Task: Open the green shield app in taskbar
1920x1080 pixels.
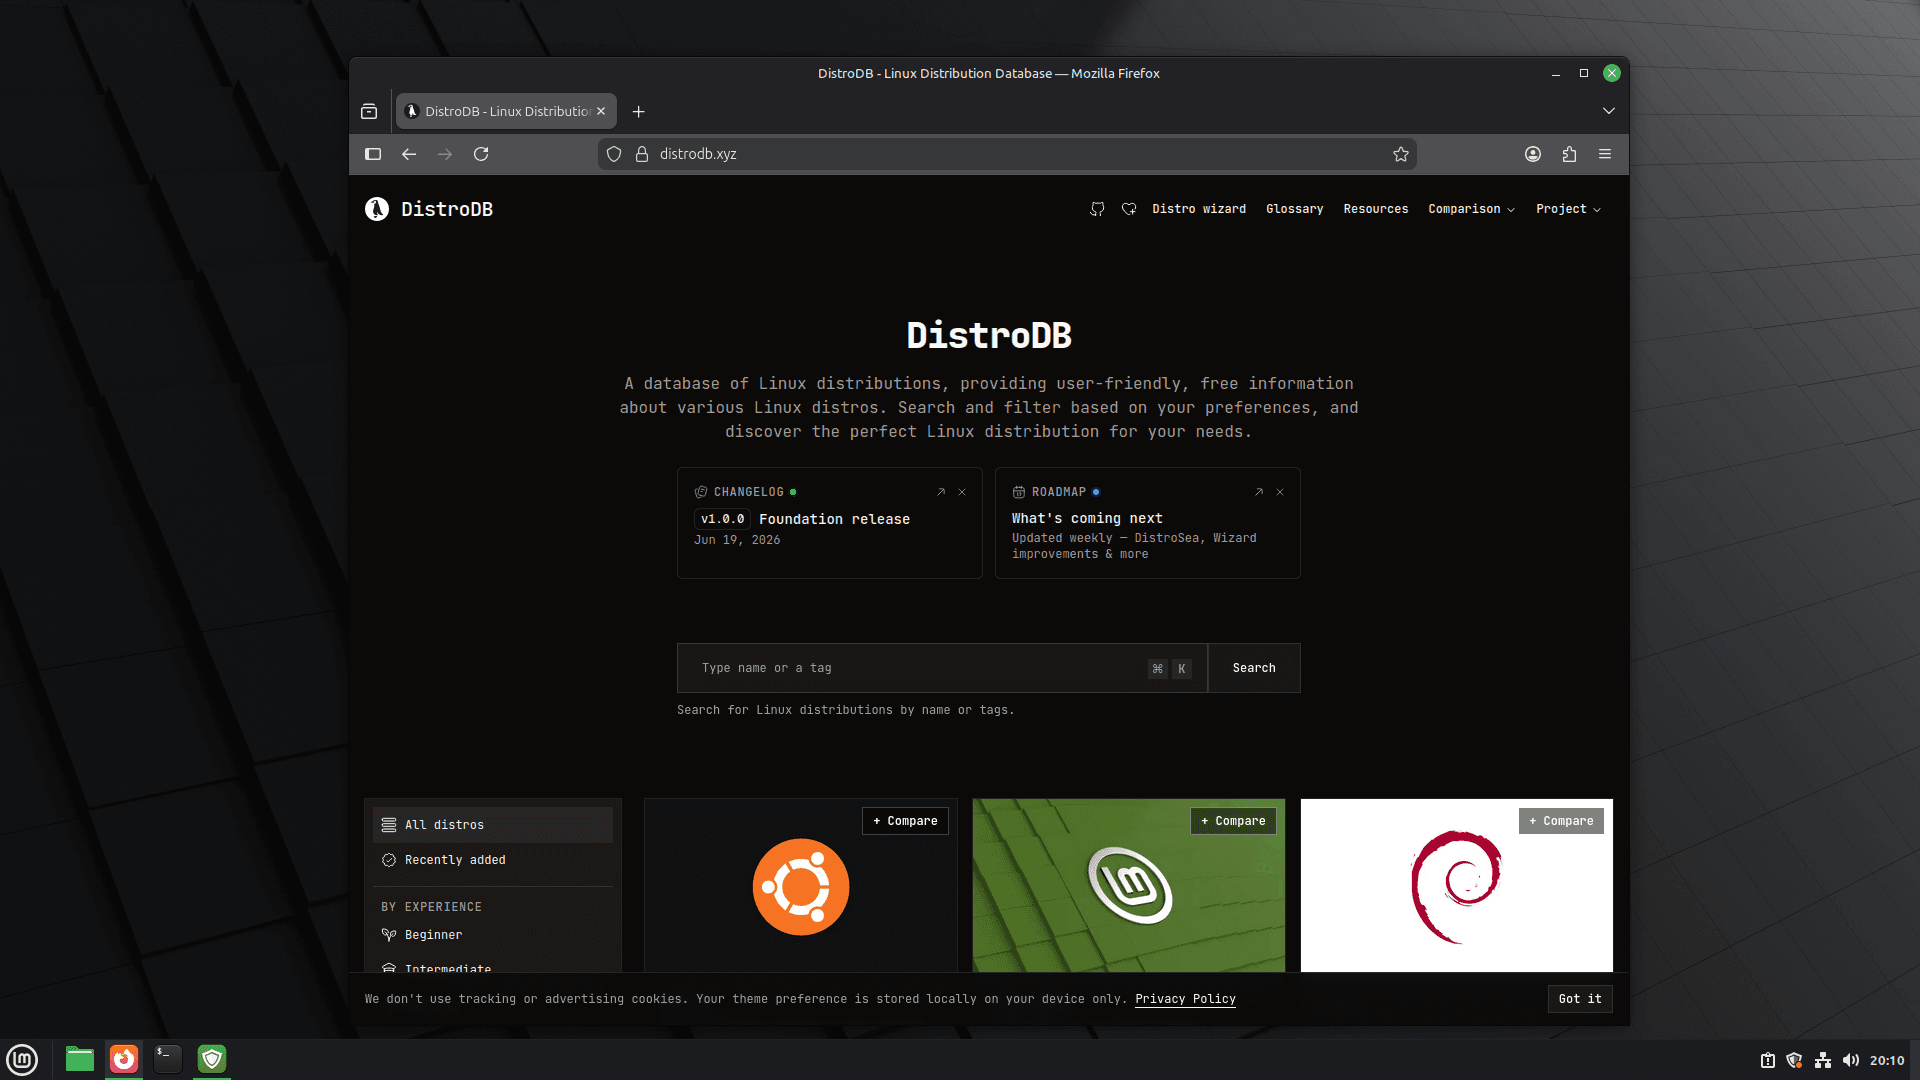Action: pos(212,1059)
